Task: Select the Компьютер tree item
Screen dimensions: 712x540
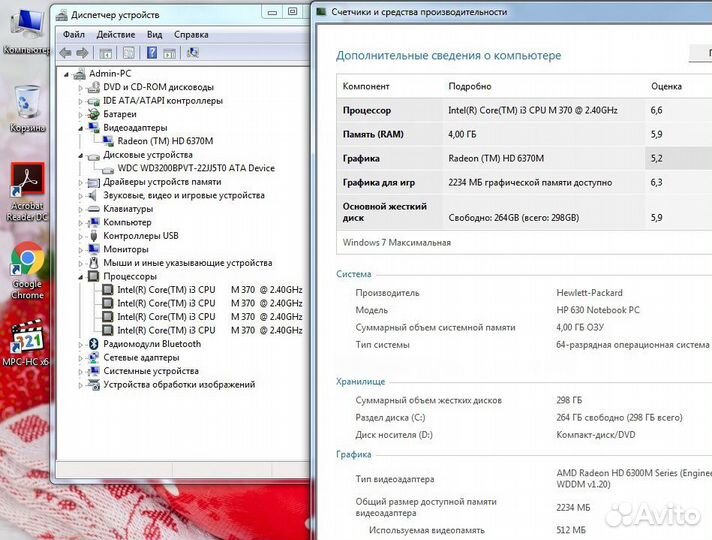Action: click(x=127, y=222)
